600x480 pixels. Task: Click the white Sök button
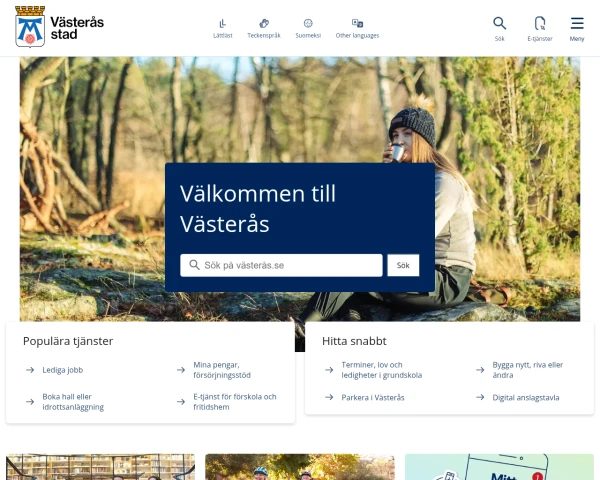point(403,265)
